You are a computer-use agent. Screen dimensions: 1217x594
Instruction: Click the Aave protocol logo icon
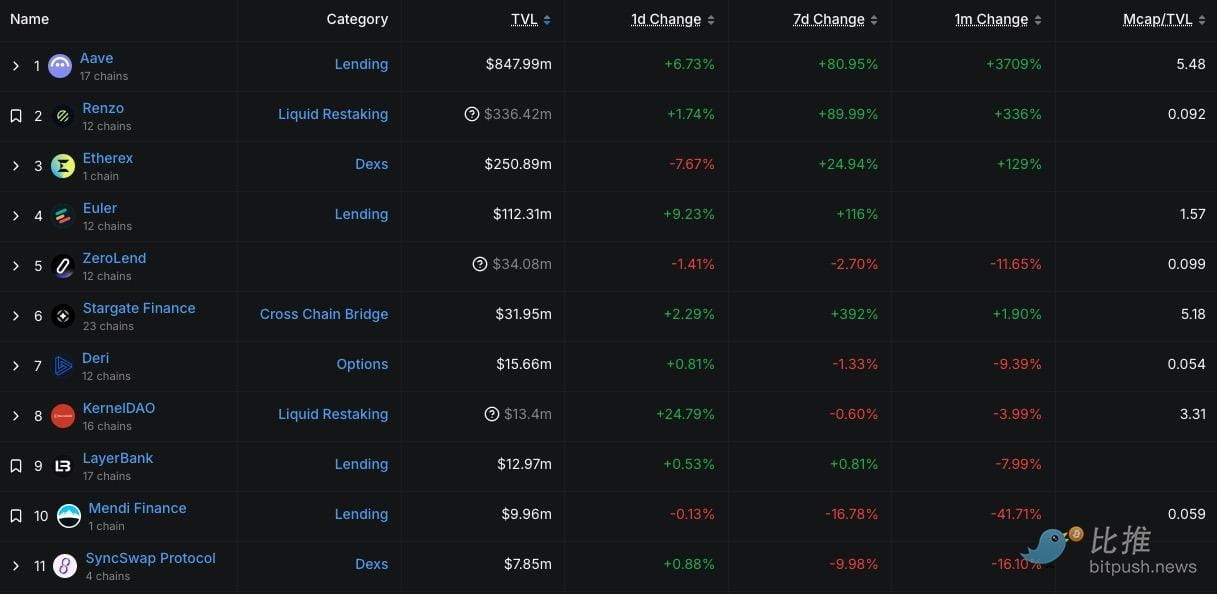60,66
